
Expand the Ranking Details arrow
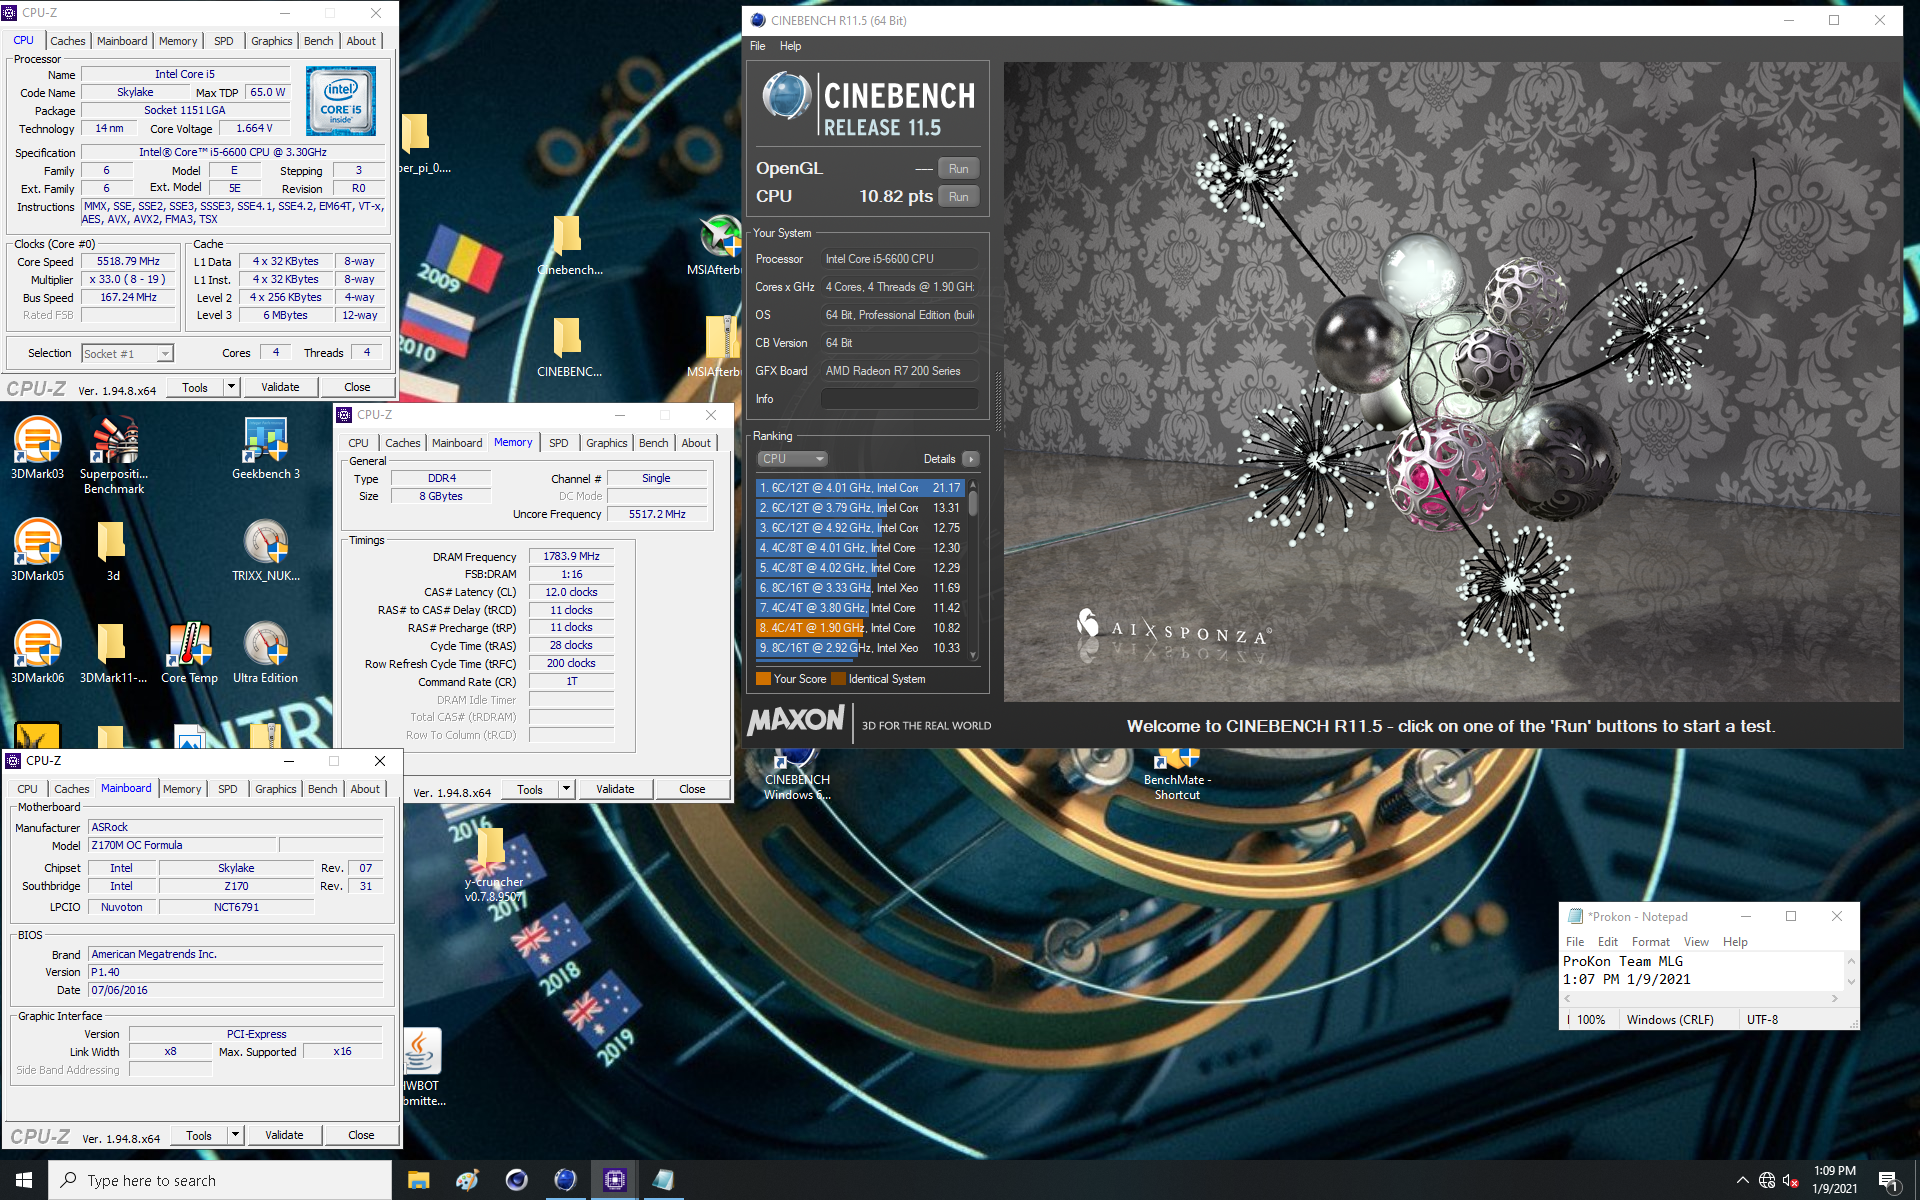coord(970,459)
